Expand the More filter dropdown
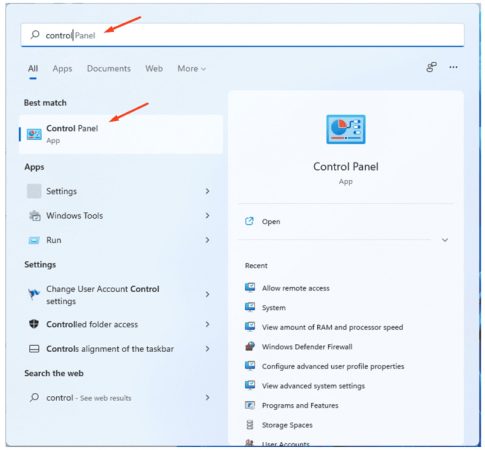Image resolution: width=485 pixels, height=450 pixels. pos(191,69)
